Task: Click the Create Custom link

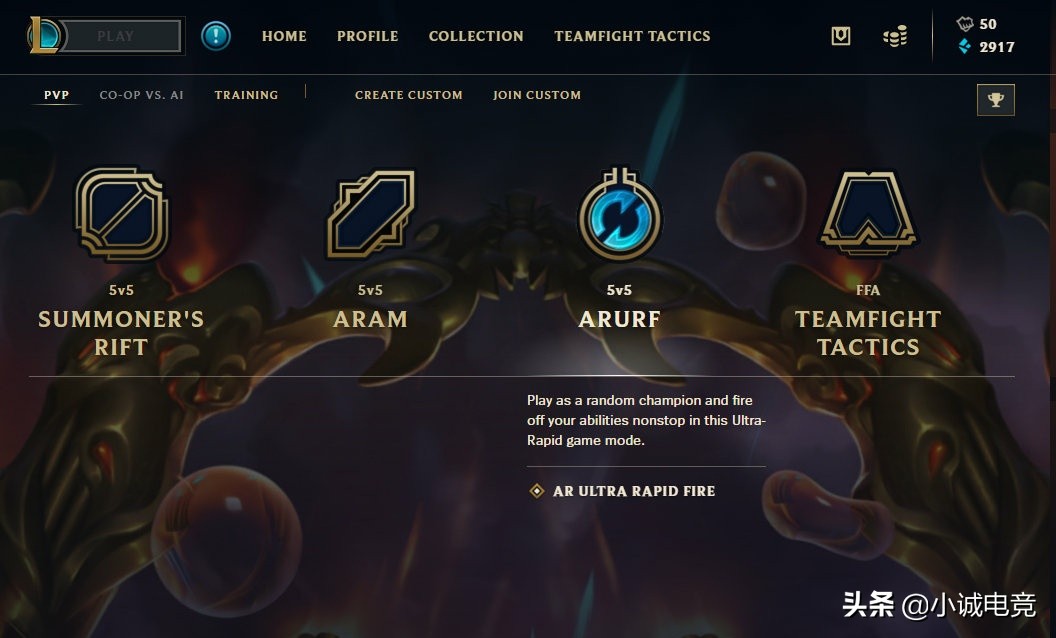Action: 409,95
